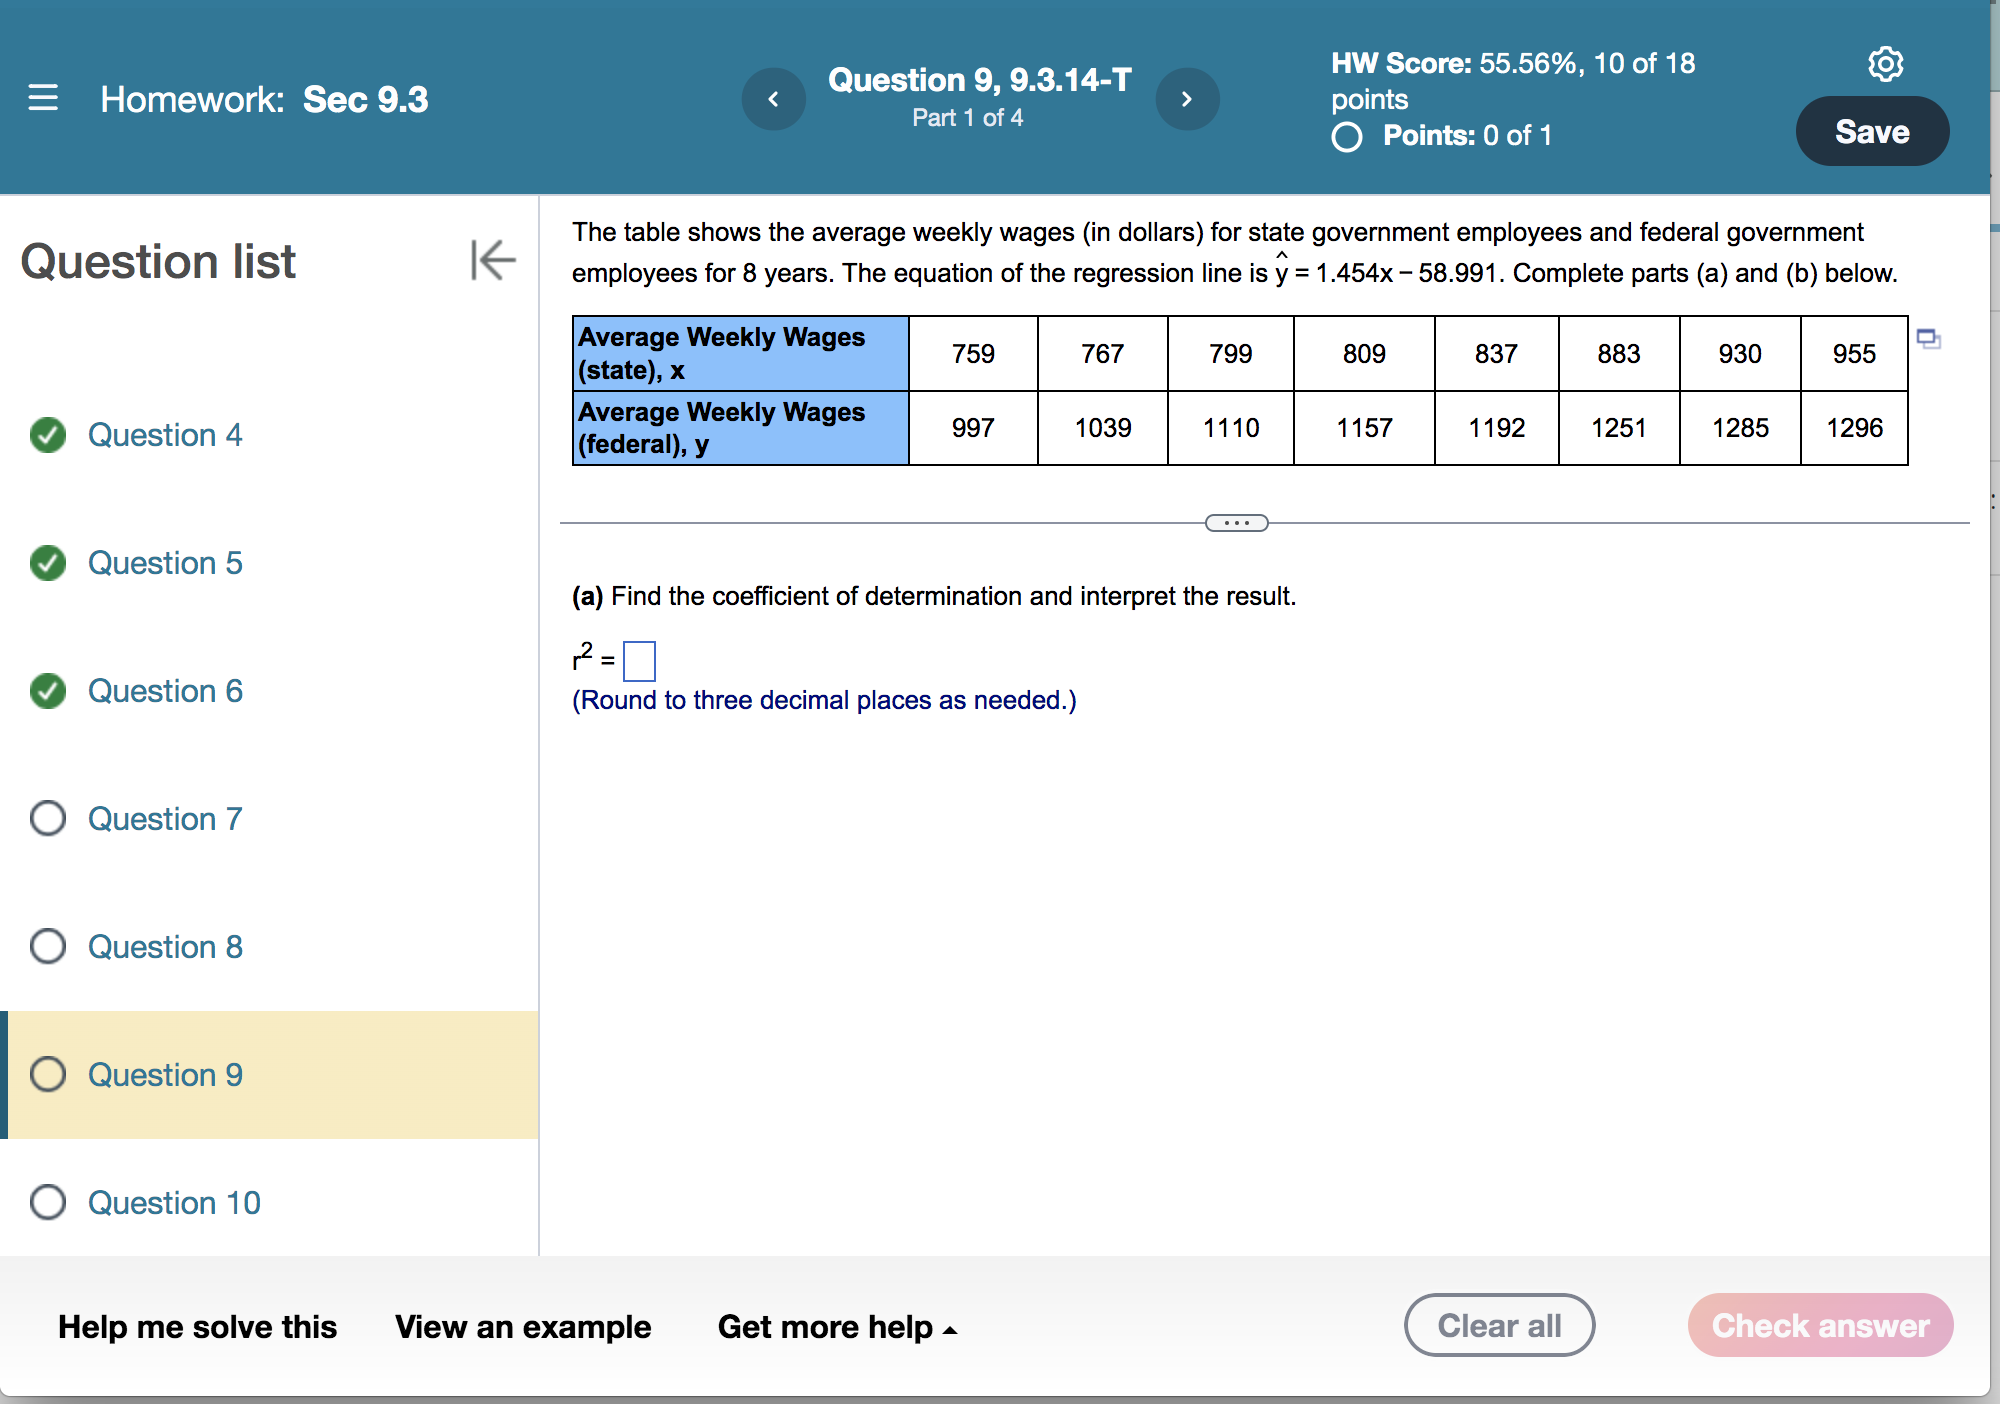This screenshot has width=2000, height=1404.
Task: Open the hamburger menu icon
Action: [x=43, y=98]
